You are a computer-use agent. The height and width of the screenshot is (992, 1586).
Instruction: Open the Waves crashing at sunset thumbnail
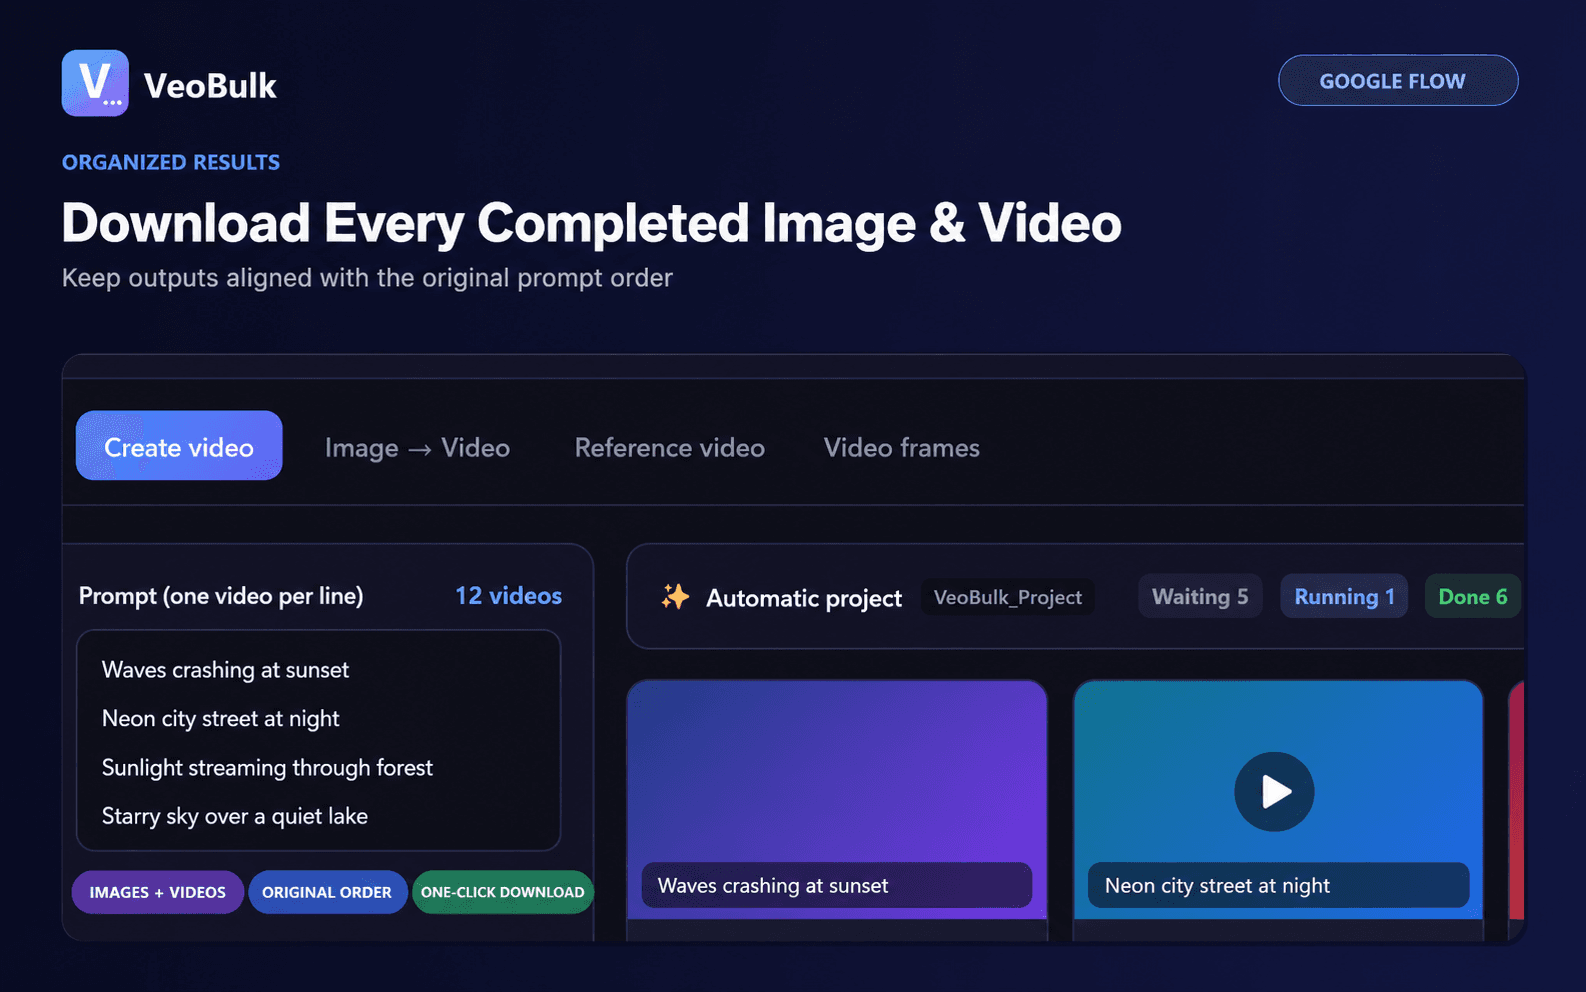click(837, 799)
